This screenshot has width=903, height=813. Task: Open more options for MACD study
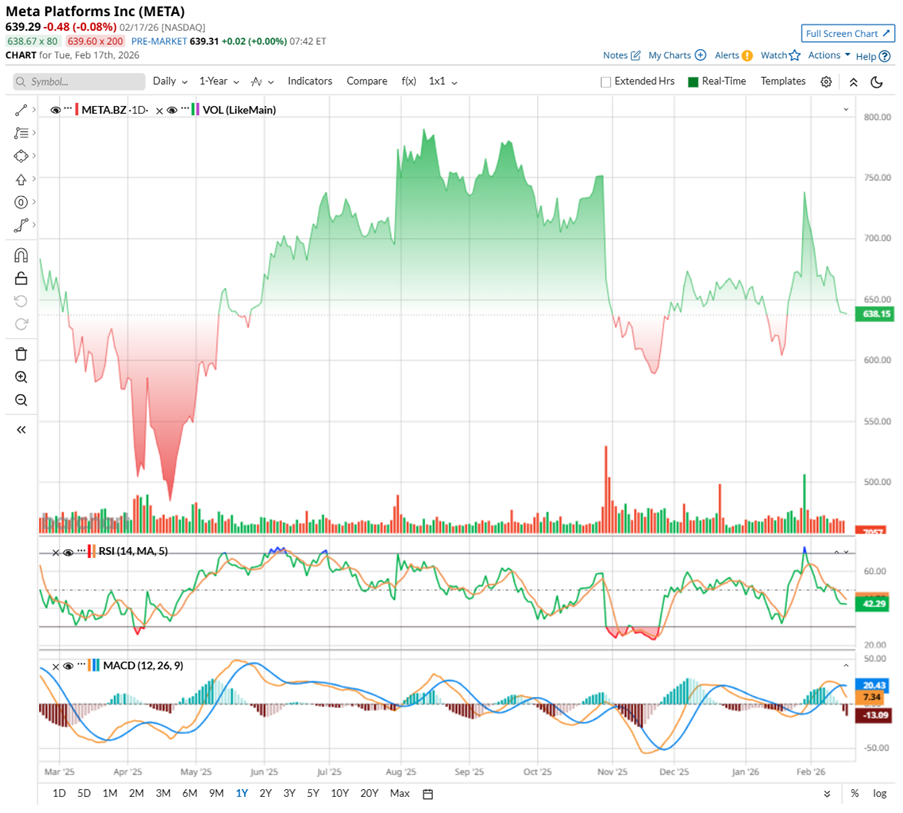point(81,664)
